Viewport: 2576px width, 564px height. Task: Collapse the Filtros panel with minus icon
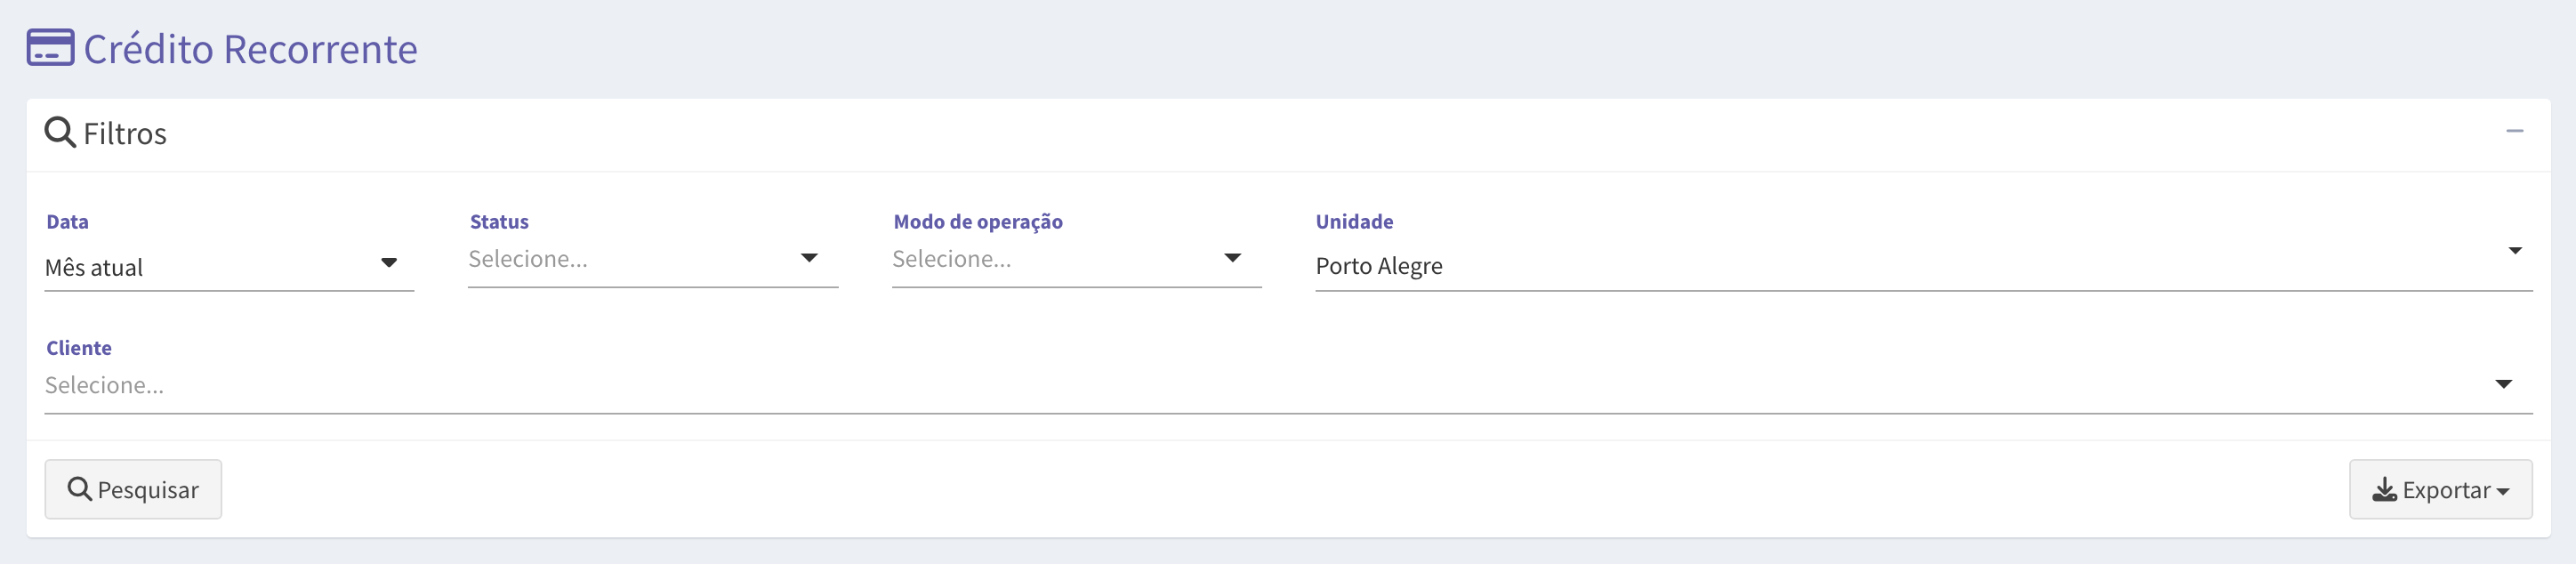[2514, 131]
